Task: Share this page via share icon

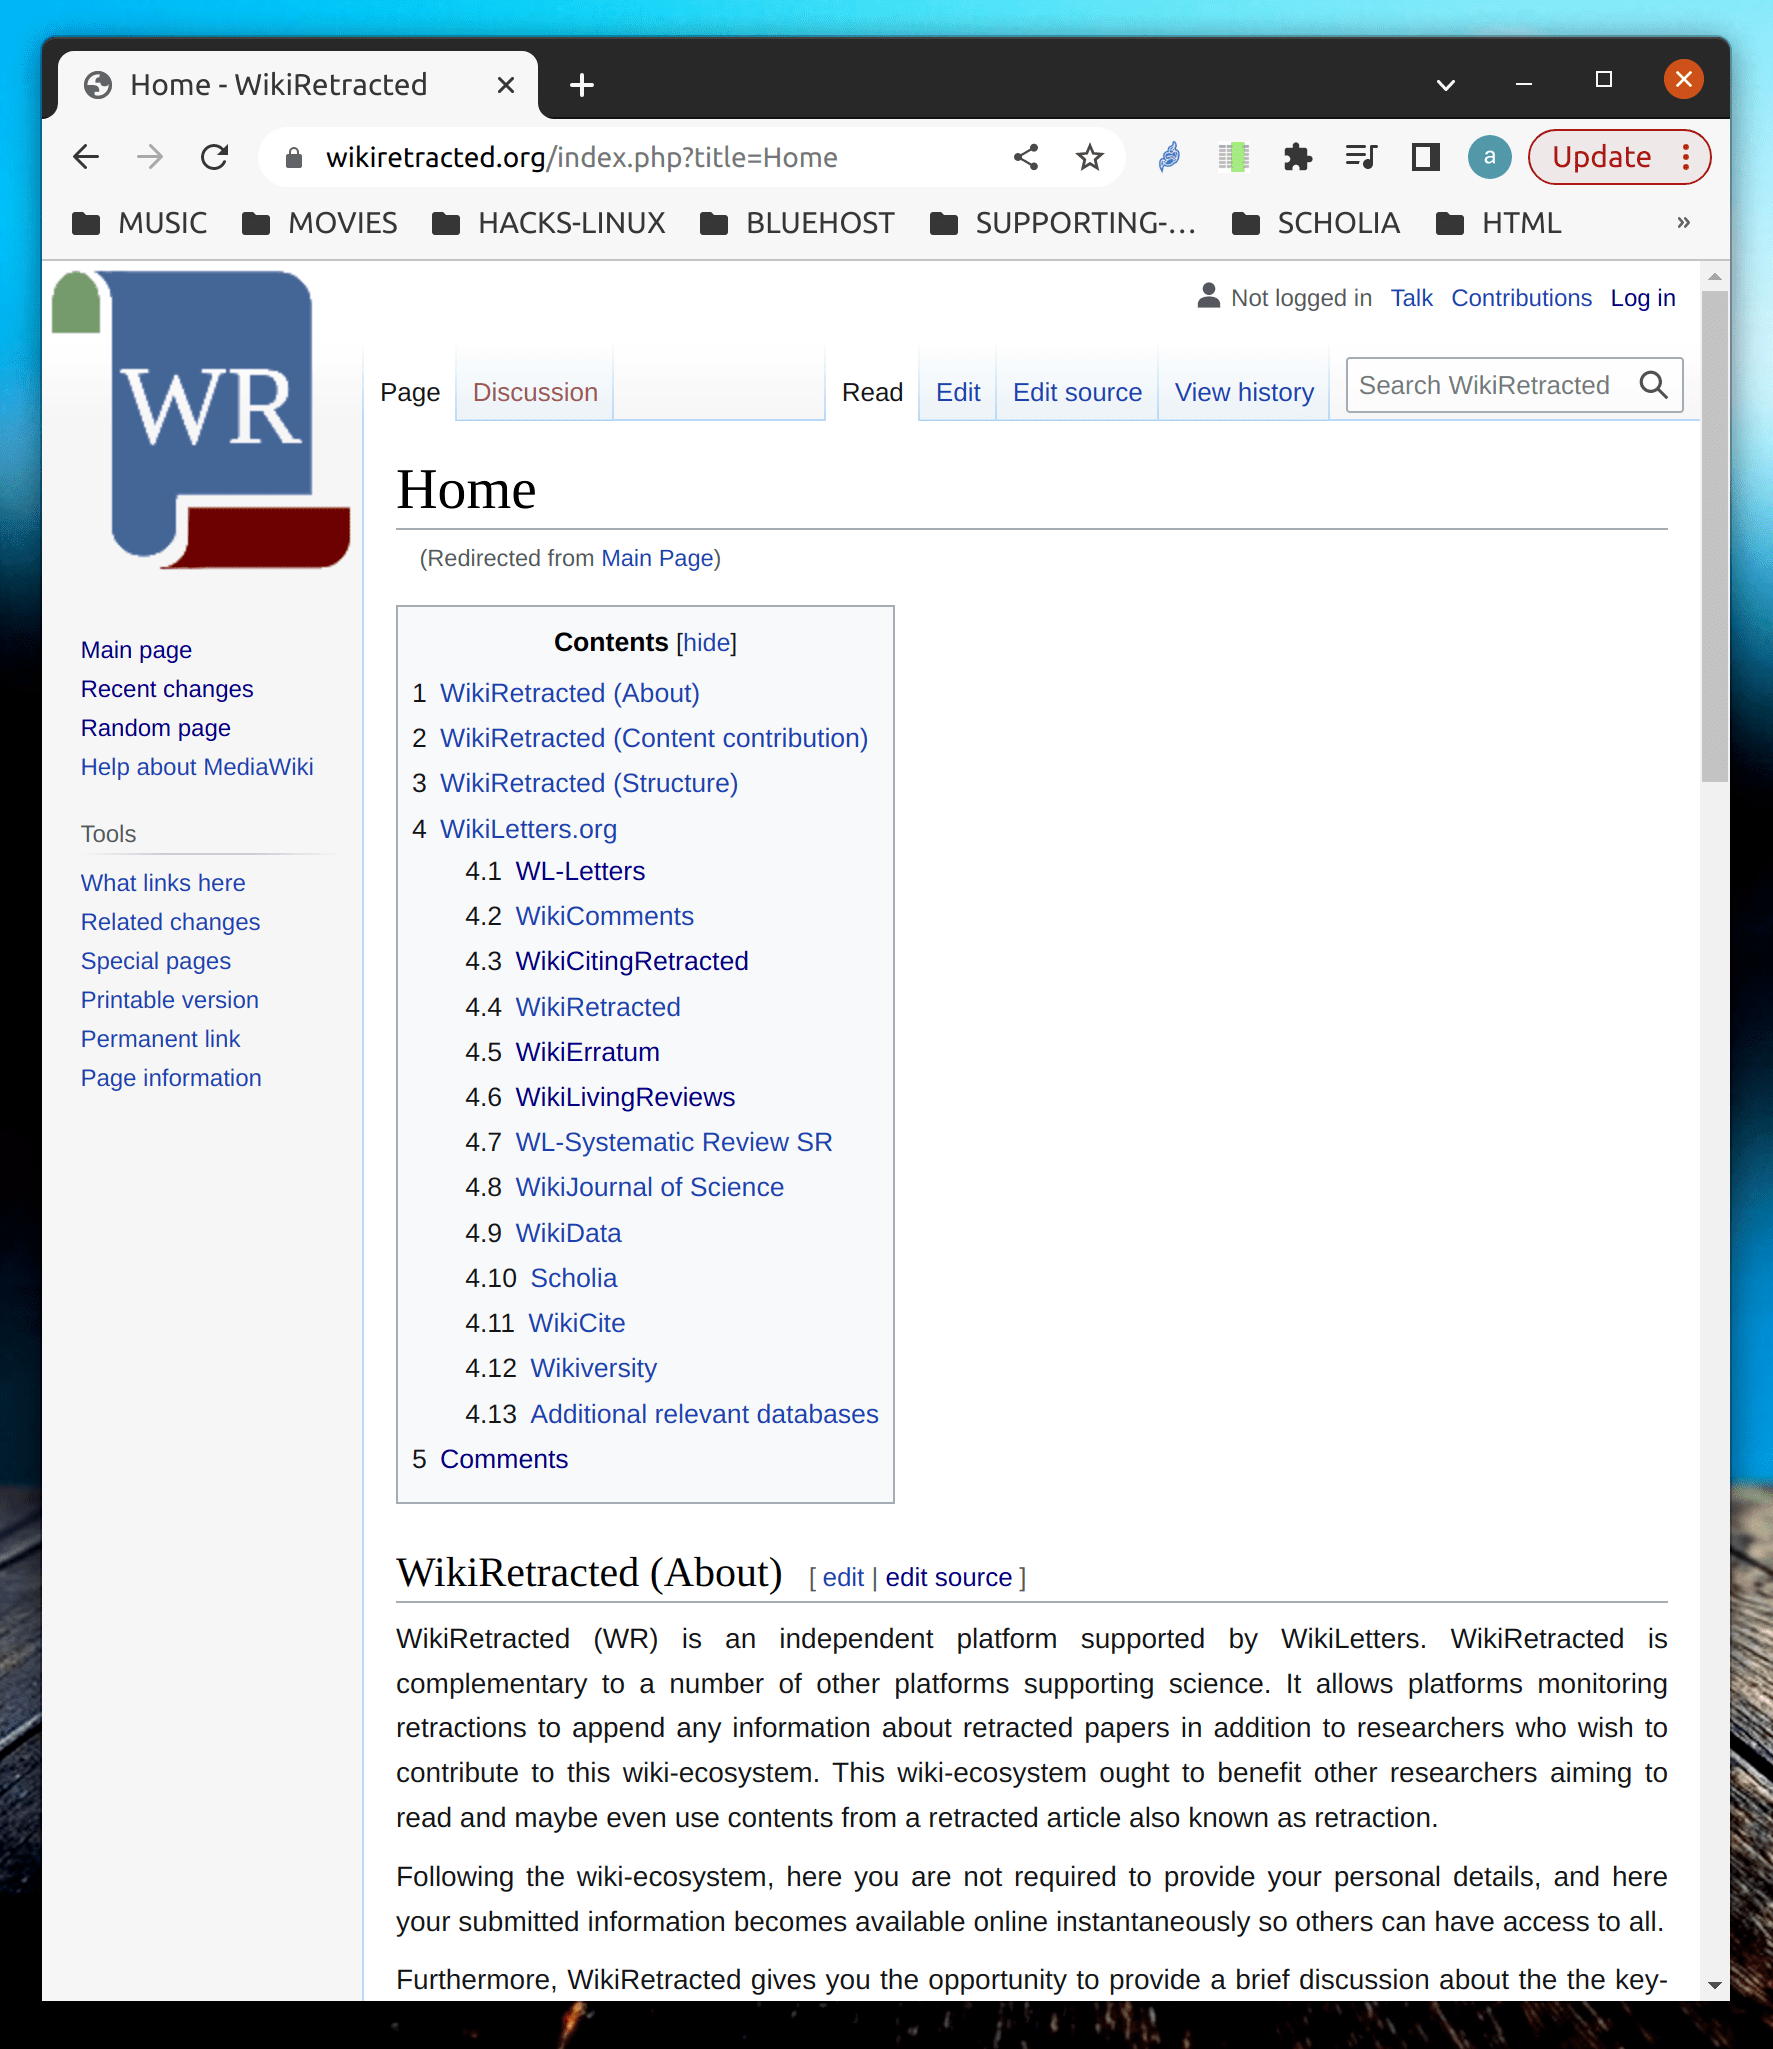Action: tap(1026, 157)
